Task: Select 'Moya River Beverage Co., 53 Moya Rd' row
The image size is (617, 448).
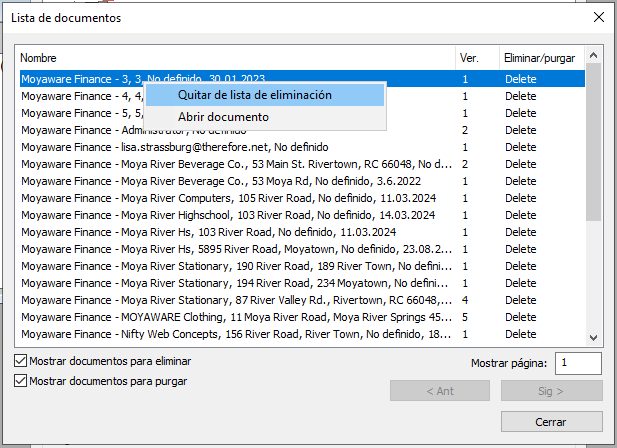Action: pyautogui.click(x=302, y=181)
